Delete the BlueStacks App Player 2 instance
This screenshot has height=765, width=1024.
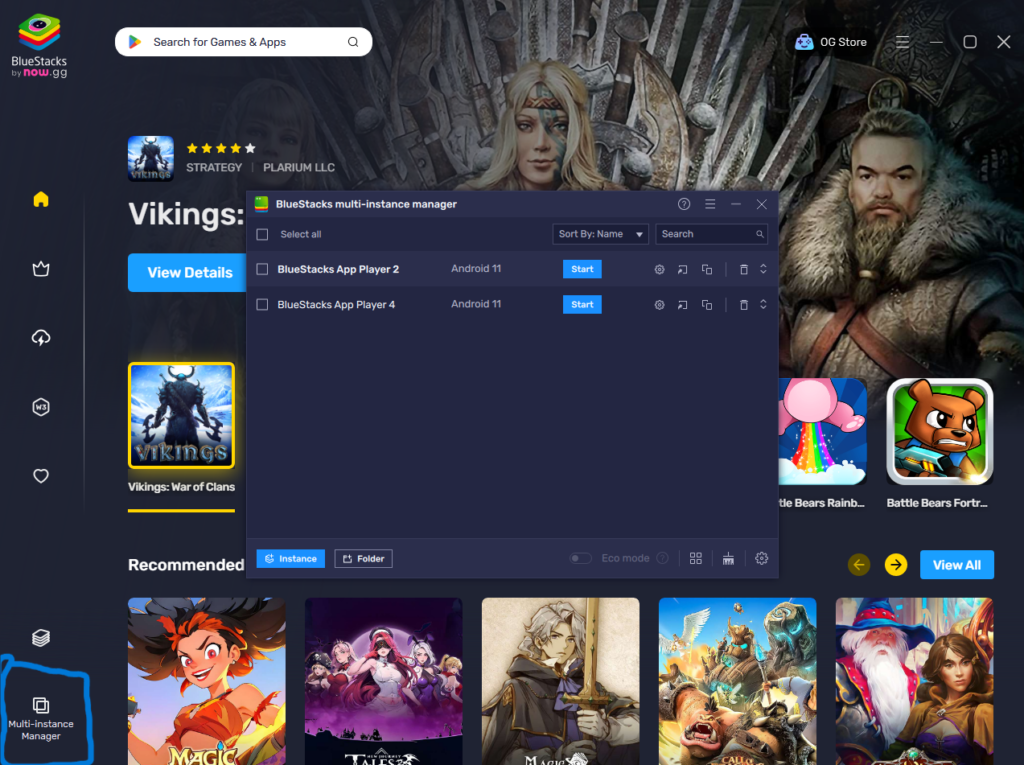[x=743, y=269]
